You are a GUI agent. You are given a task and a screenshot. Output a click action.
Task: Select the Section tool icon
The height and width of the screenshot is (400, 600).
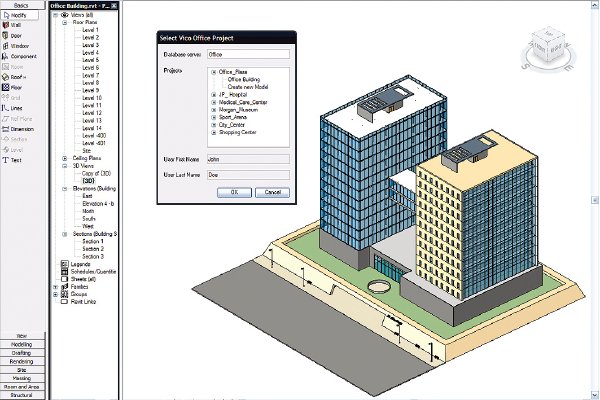[x=5, y=139]
